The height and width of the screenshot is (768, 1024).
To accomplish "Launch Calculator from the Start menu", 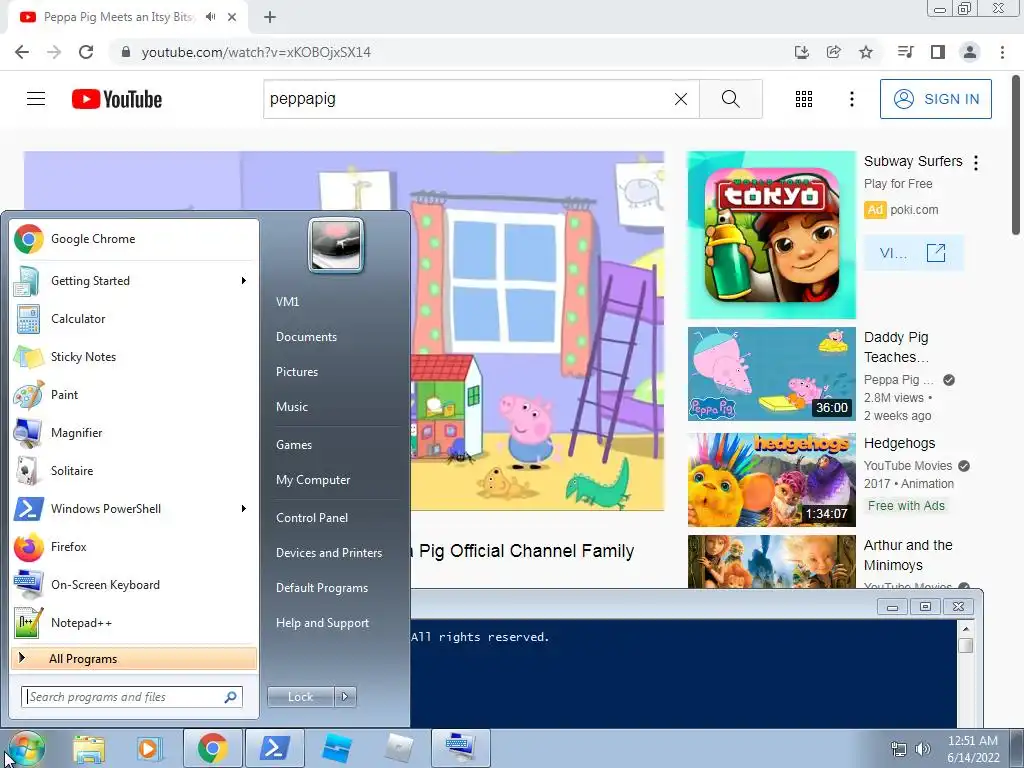I will 134,319.
